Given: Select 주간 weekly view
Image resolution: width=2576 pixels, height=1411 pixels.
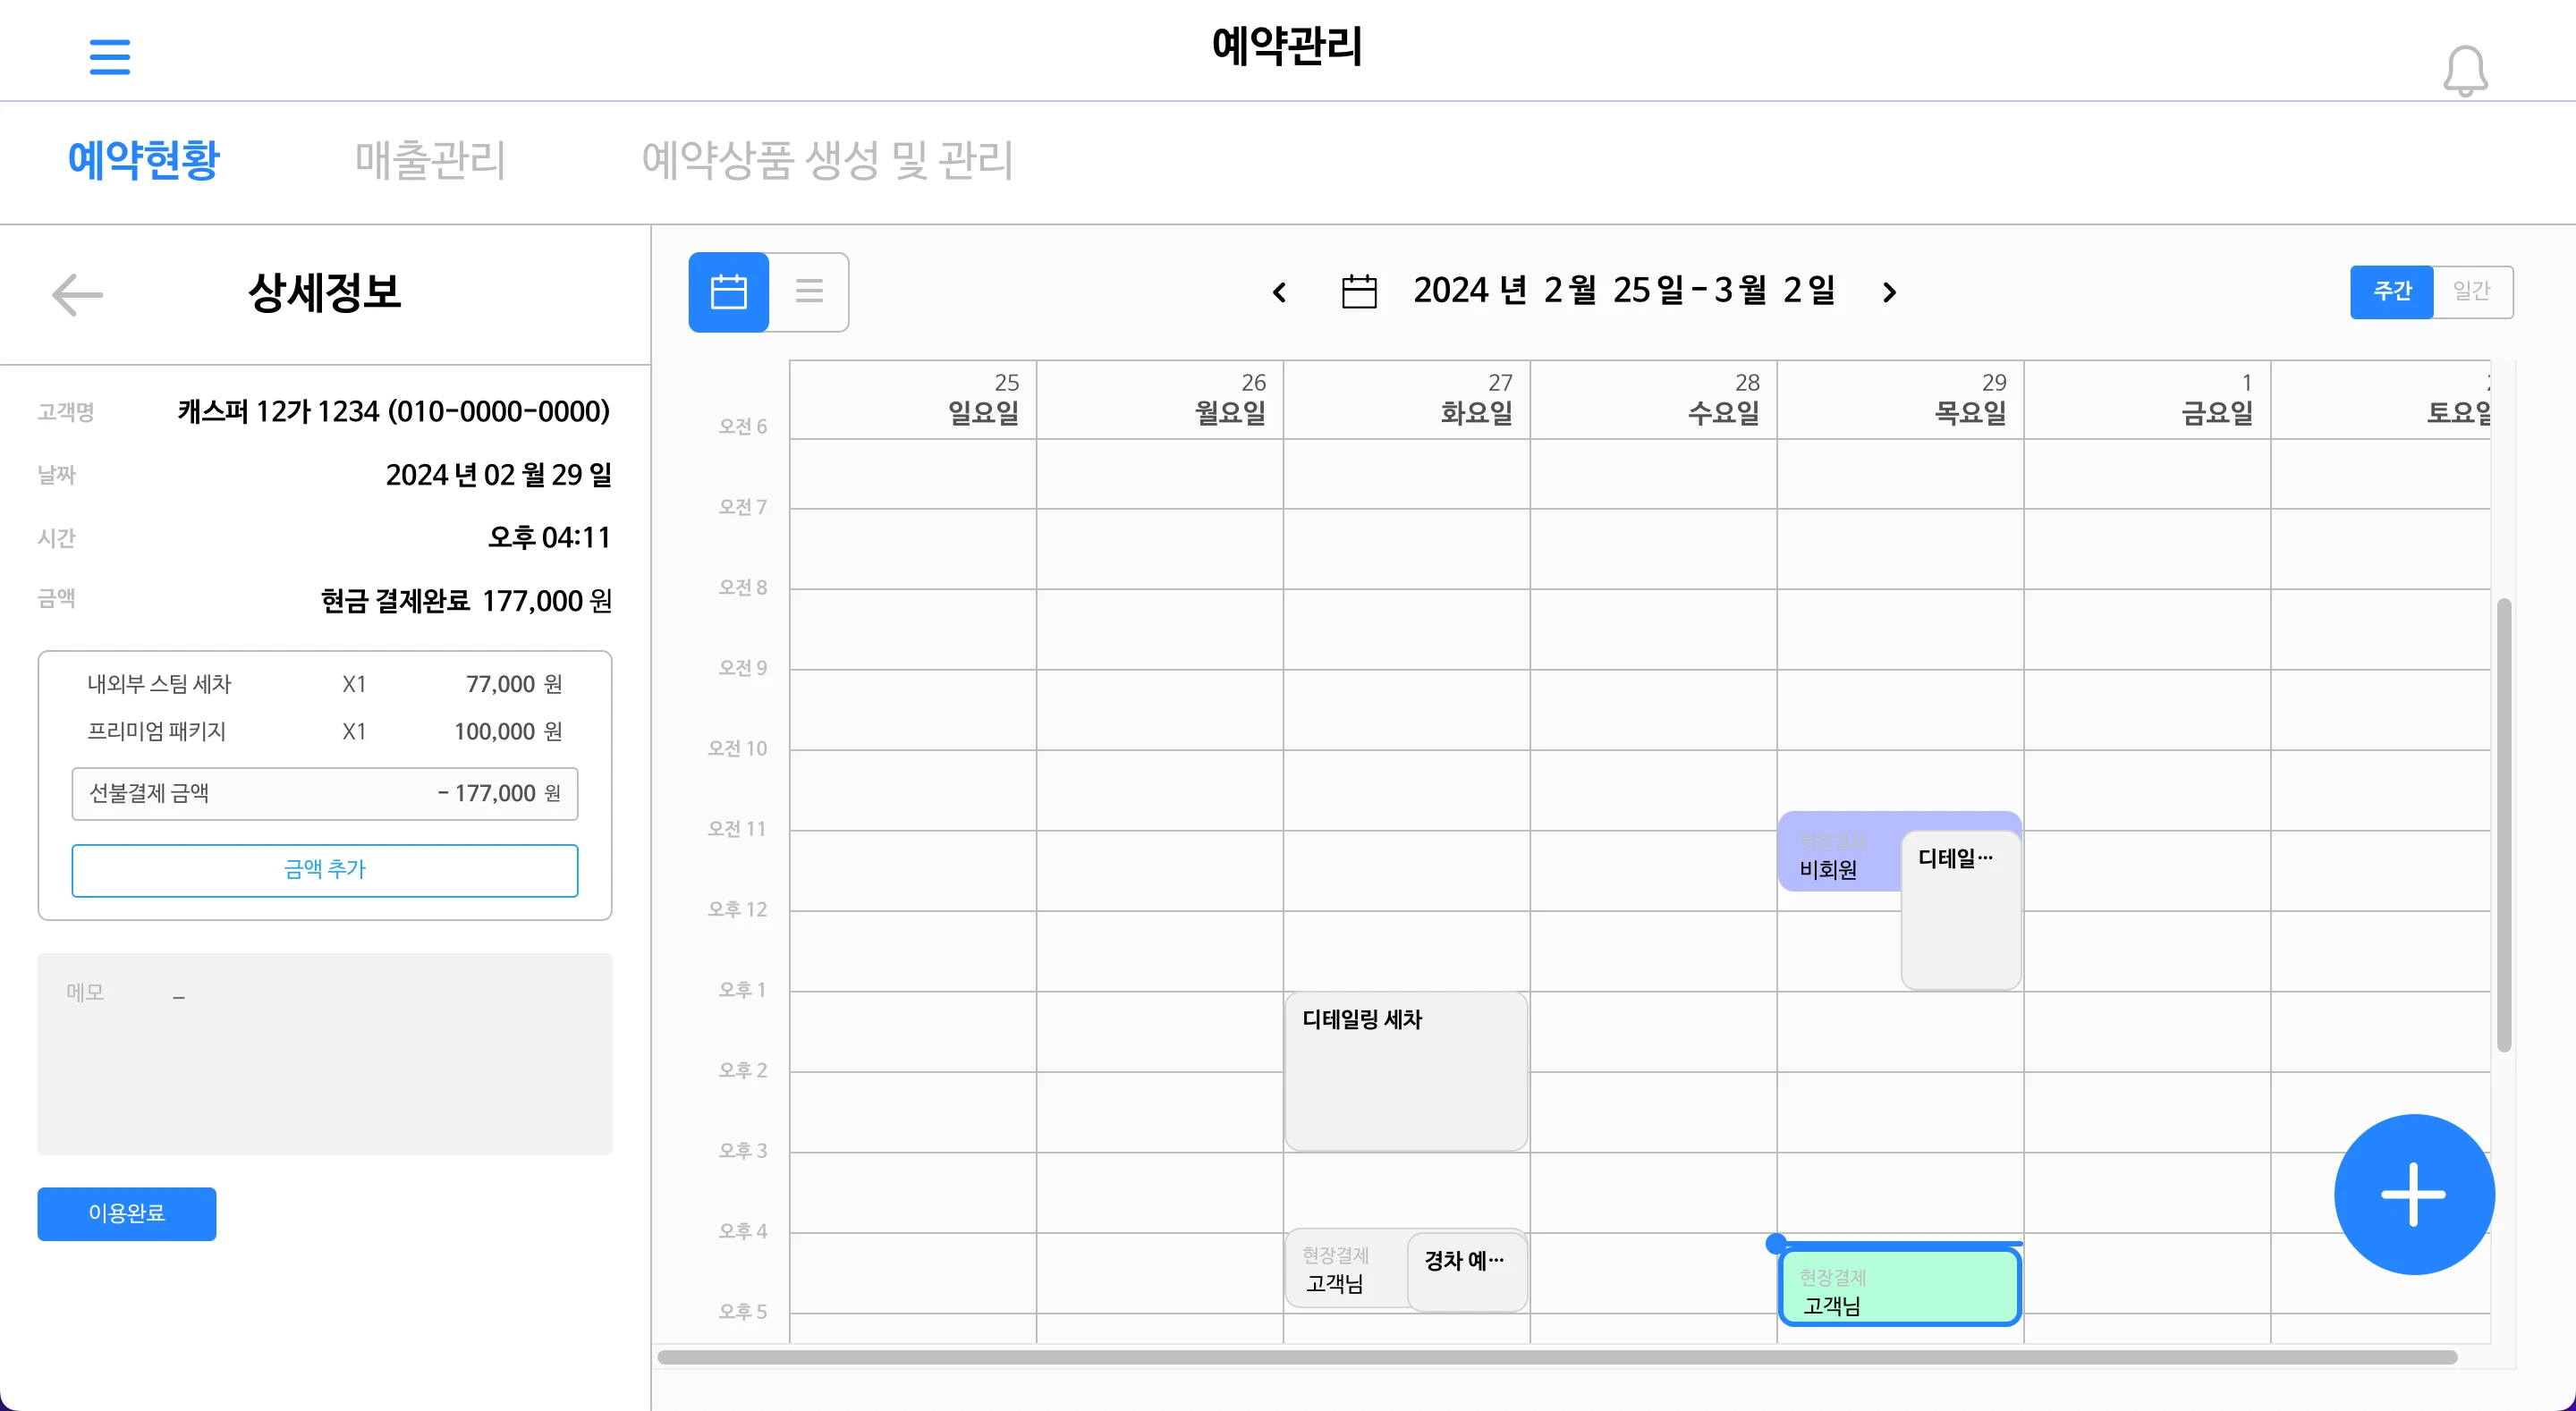Looking at the screenshot, I should (x=2391, y=291).
